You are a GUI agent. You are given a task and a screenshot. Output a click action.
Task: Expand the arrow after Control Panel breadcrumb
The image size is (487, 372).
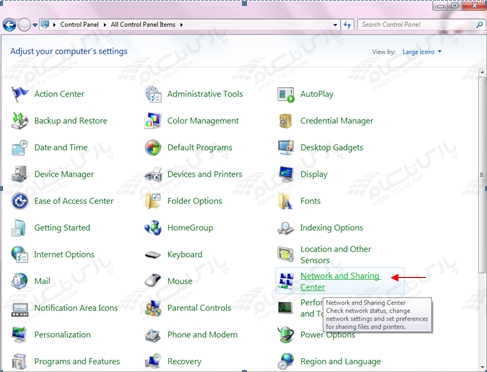pos(105,25)
